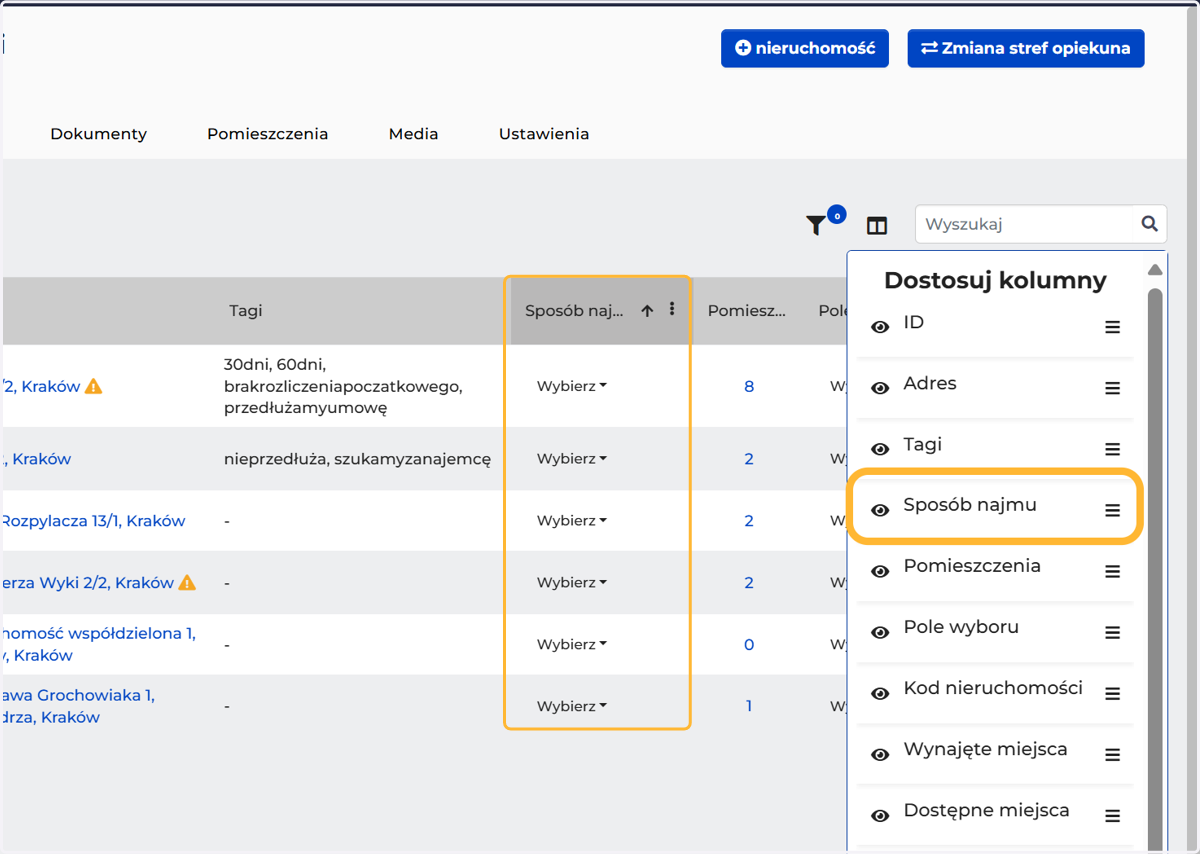Click warning icon next to Wyki 2/2
The width and height of the screenshot is (1200, 854).
[x=187, y=582]
